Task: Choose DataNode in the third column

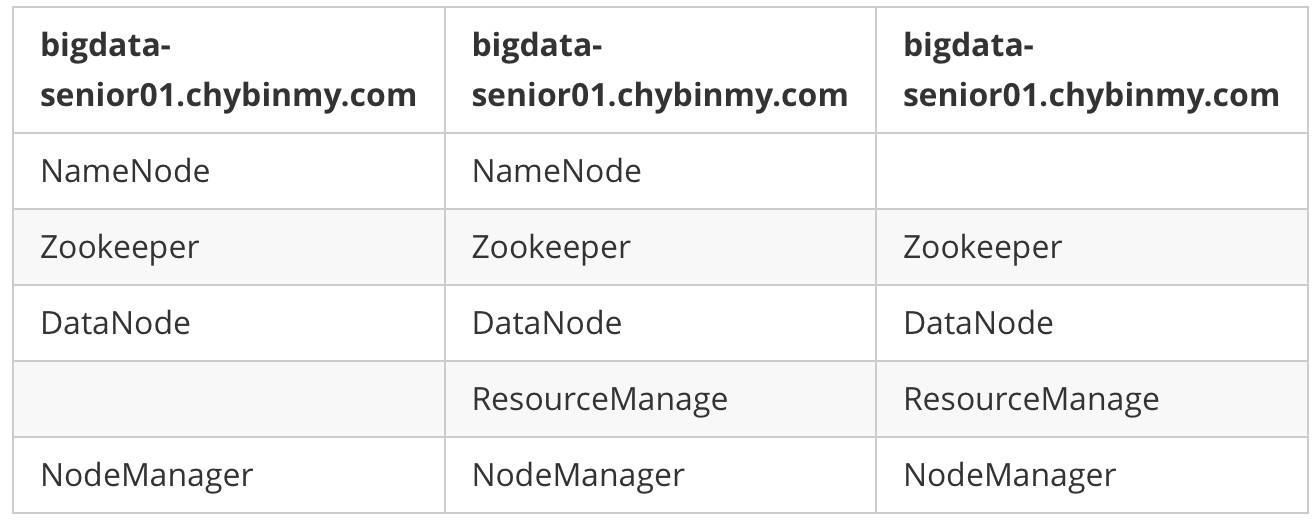Action: point(978,323)
